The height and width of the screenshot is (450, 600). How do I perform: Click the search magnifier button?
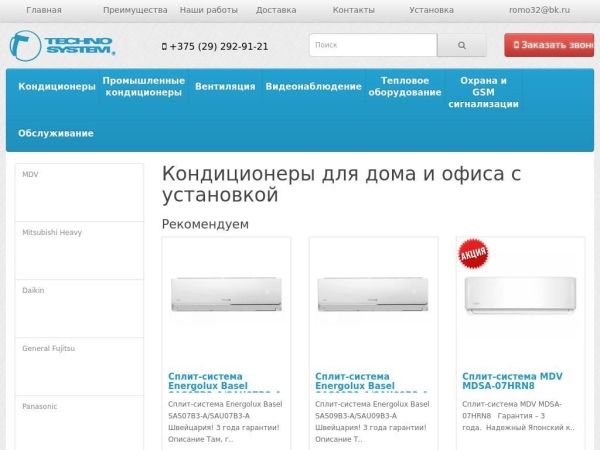pyautogui.click(x=462, y=45)
